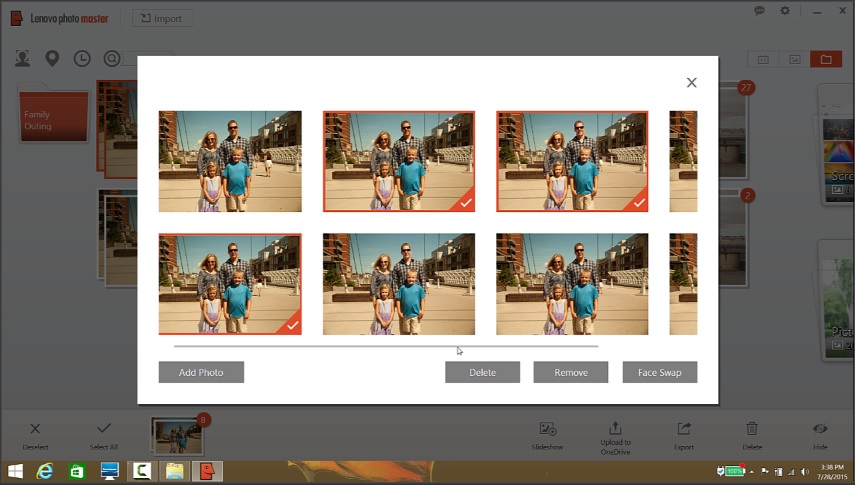
Task: Uncheck the first photo in the bottom row
Action: click(x=230, y=284)
